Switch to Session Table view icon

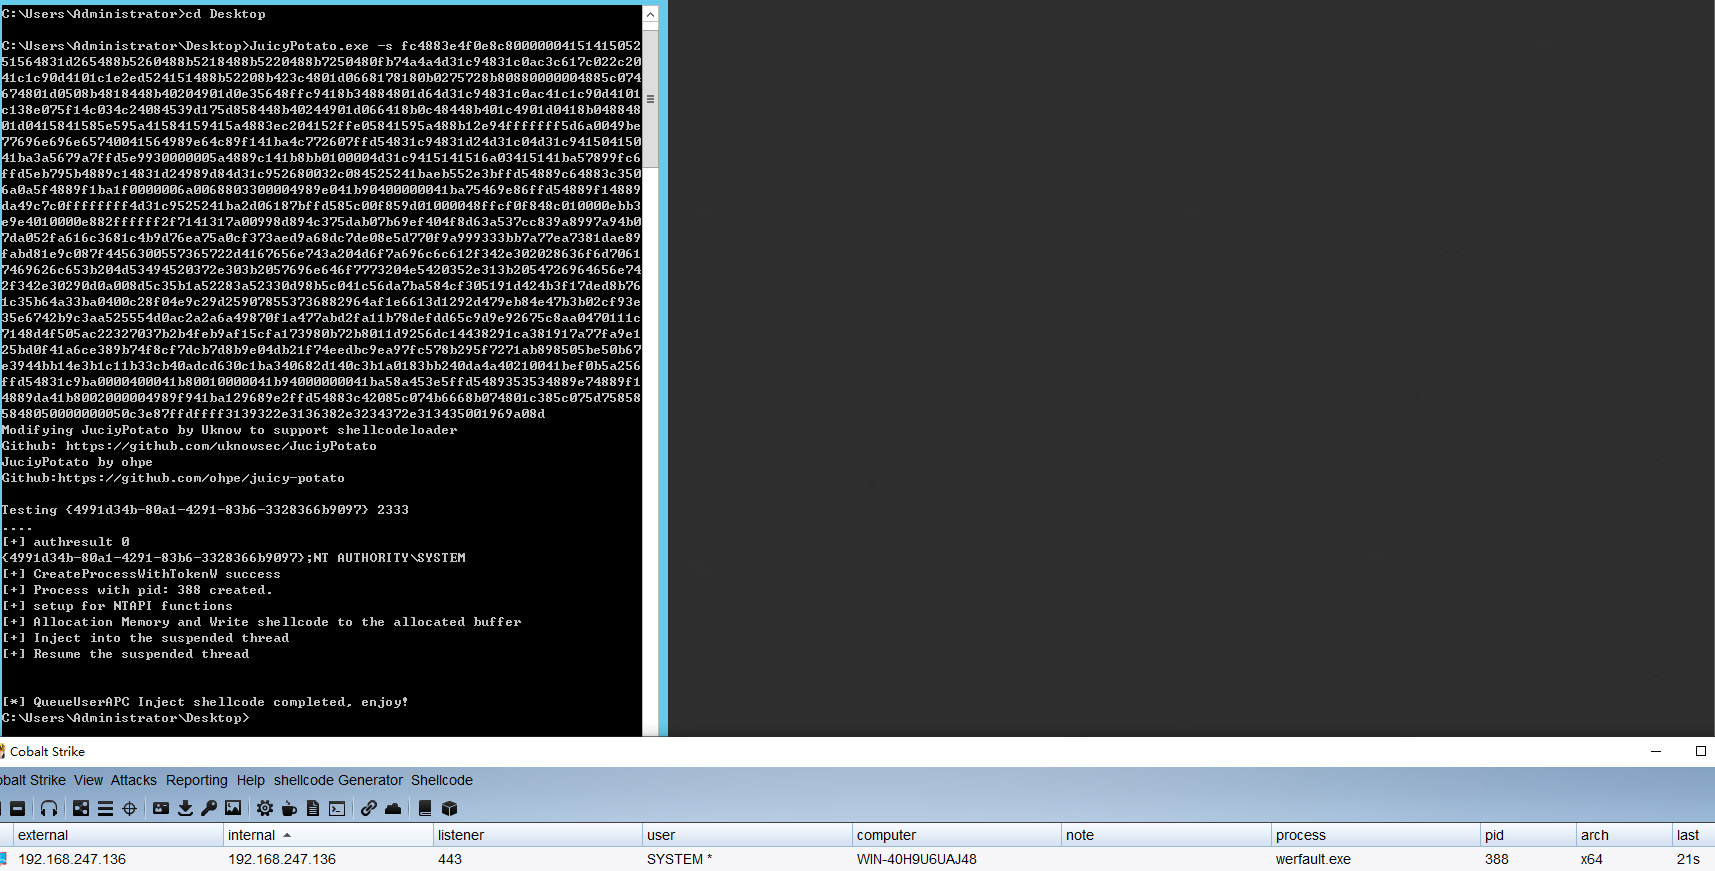(x=105, y=808)
